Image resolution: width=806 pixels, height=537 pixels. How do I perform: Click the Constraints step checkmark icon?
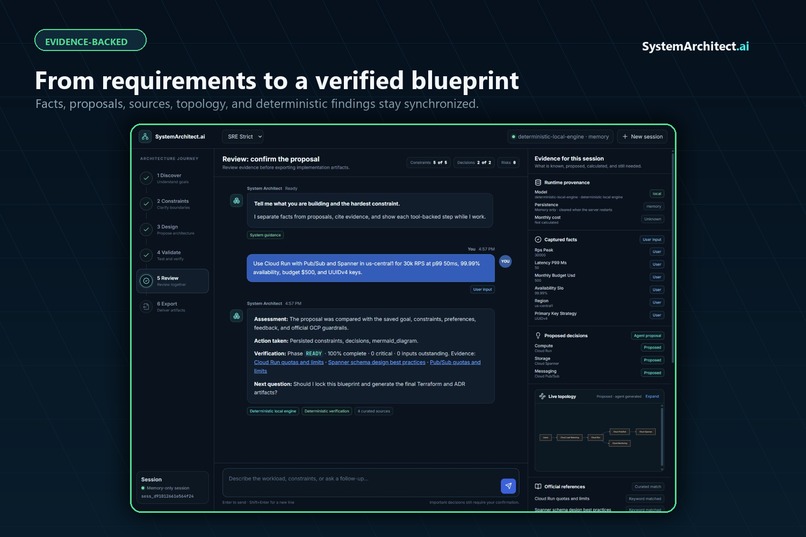click(x=146, y=204)
